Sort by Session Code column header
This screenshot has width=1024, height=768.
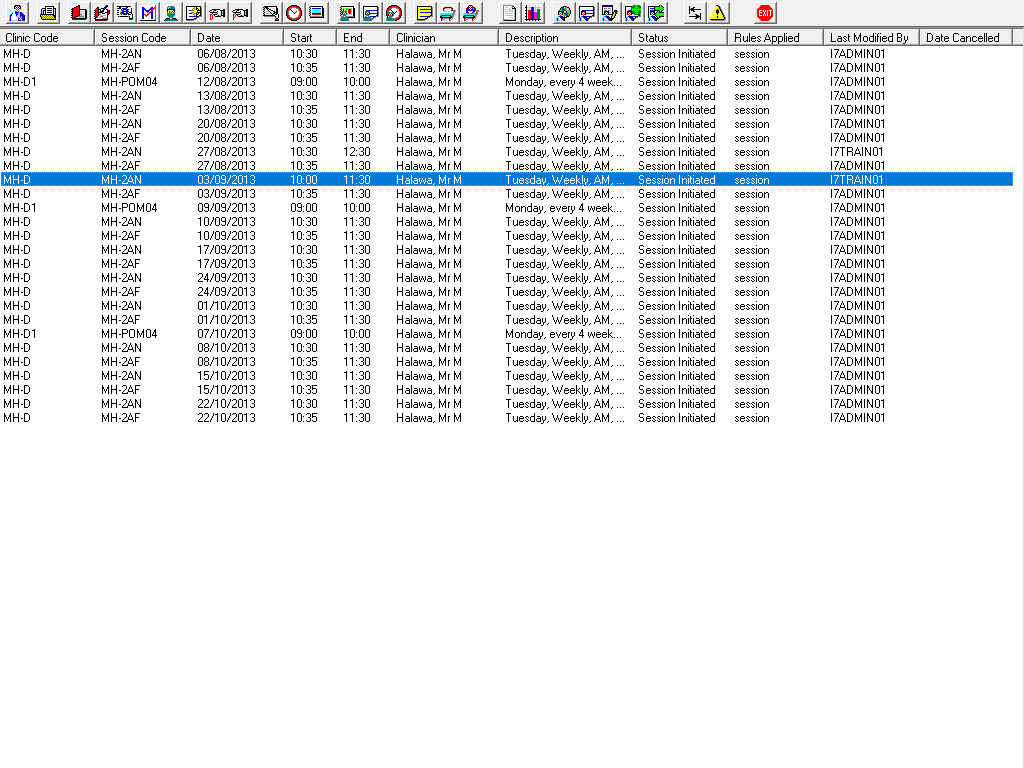142,38
